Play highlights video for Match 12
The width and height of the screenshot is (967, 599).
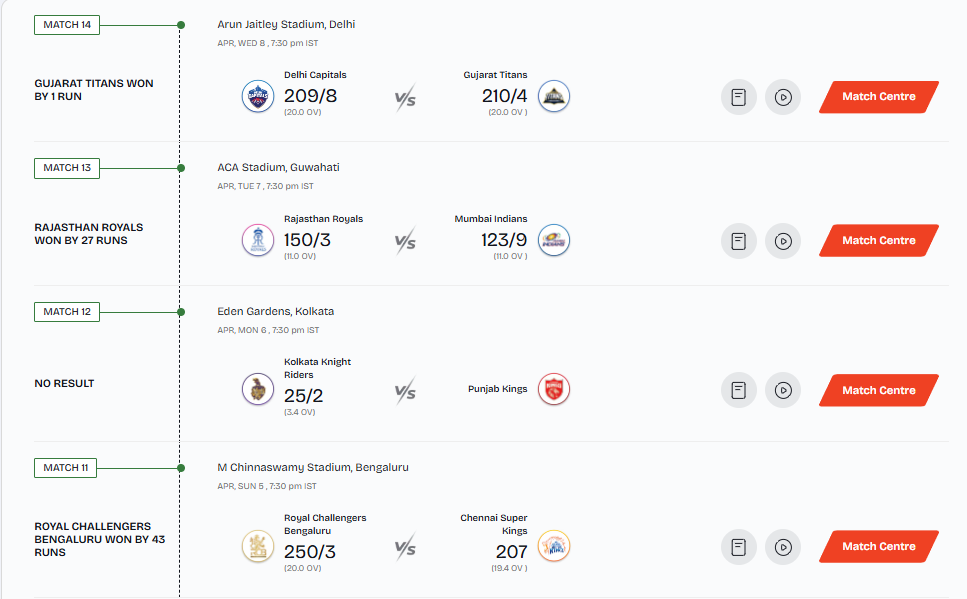click(783, 391)
